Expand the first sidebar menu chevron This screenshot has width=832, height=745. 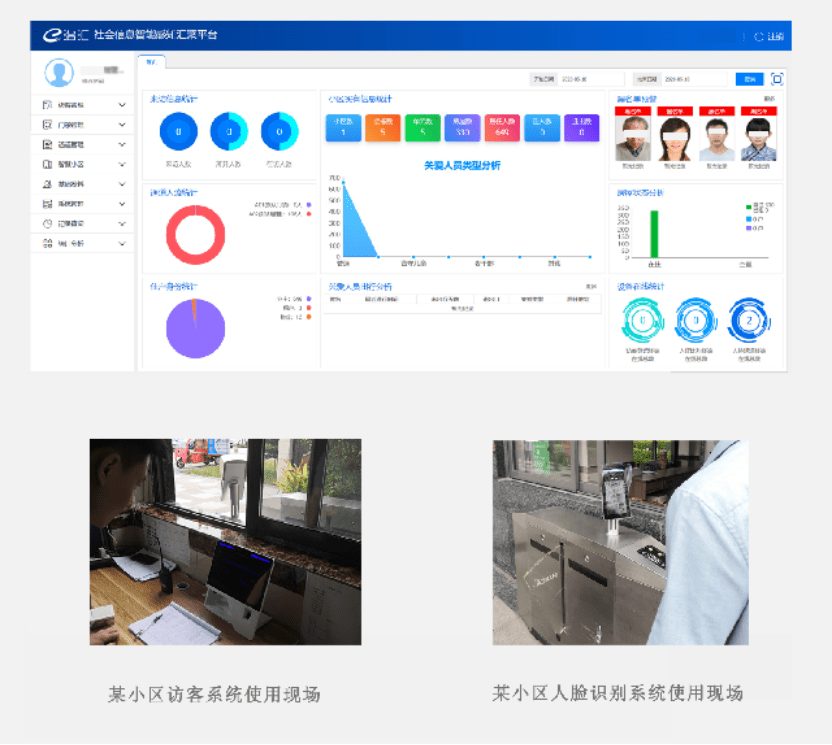[x=122, y=105]
